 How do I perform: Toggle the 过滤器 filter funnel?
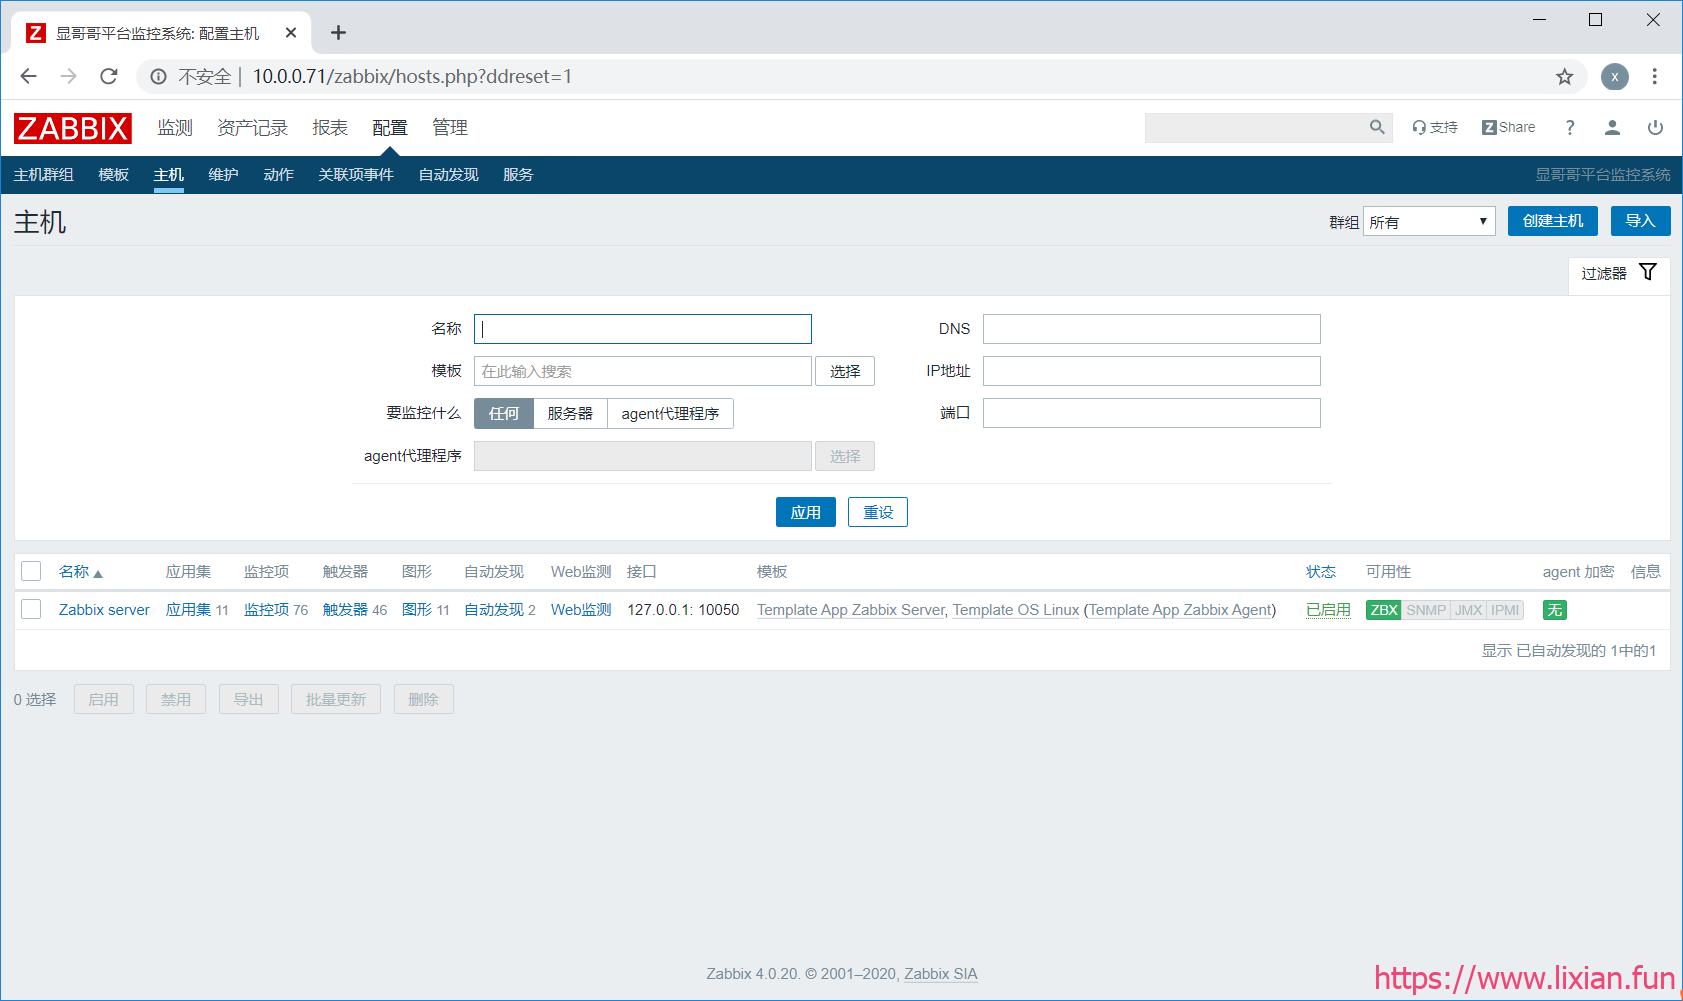1648,272
